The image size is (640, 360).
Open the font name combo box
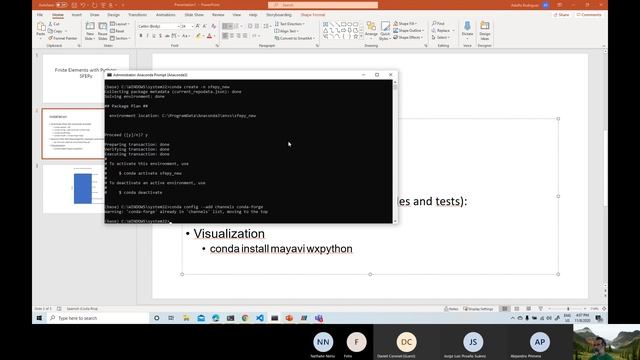[x=158, y=26]
